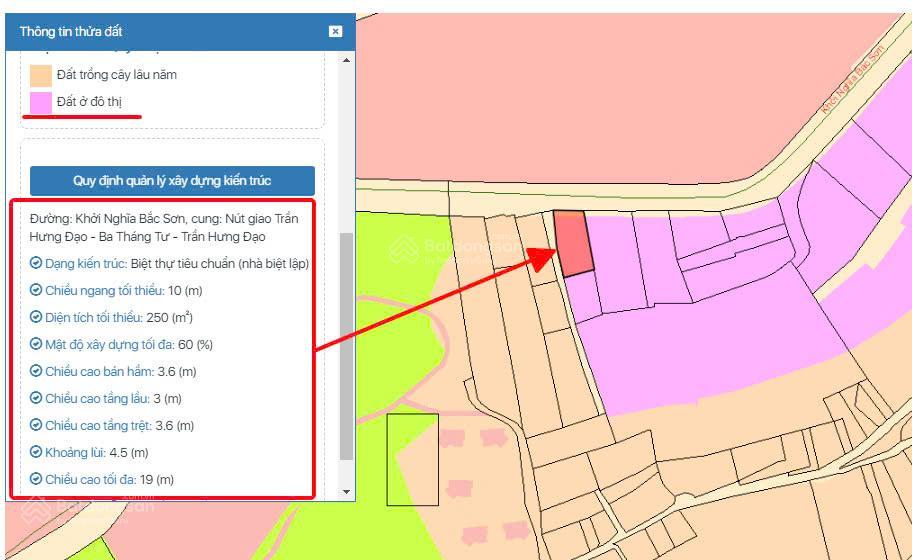The image size is (912, 560).
Task: Select the Chiều cao bán hầm: 3.6 (m) line
Action: (x=121, y=371)
